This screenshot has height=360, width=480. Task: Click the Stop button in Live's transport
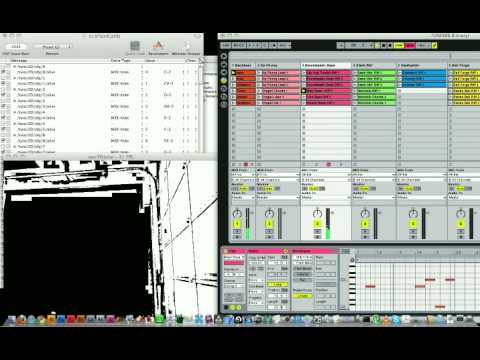click(384, 45)
